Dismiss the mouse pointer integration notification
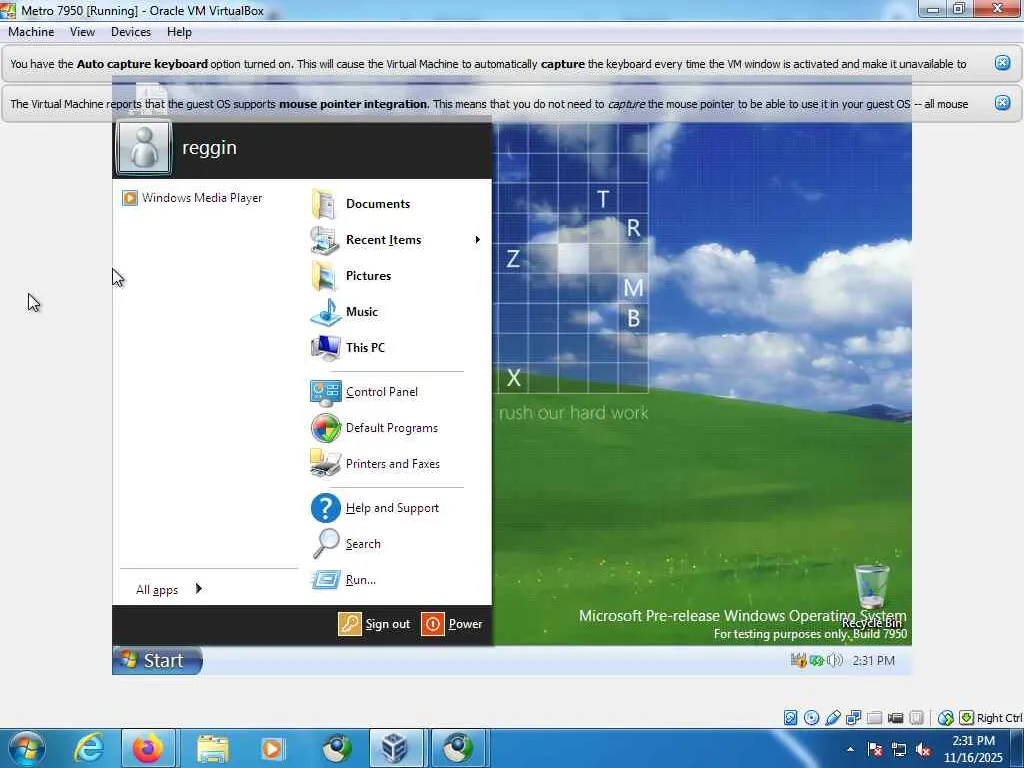This screenshot has width=1024, height=768. 1002,103
